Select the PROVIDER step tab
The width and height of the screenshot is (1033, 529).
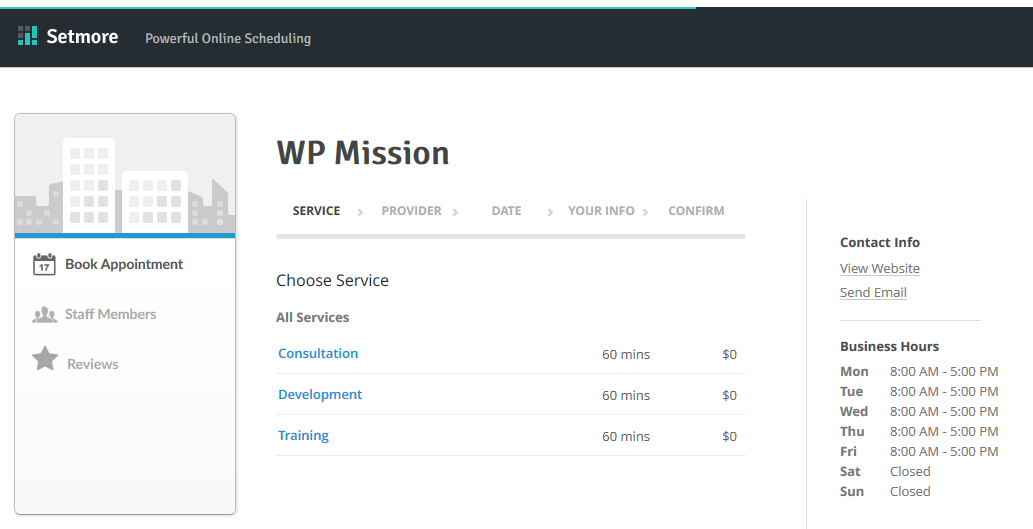[x=411, y=211]
